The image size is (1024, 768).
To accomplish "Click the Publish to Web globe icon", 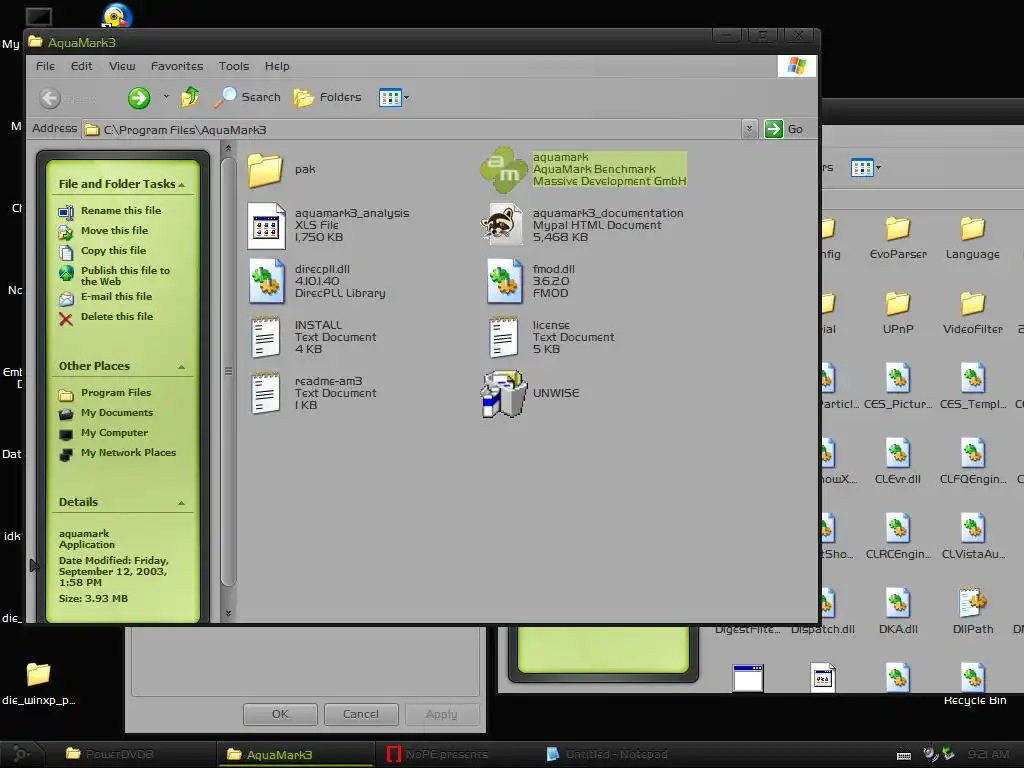I will 66,274.
